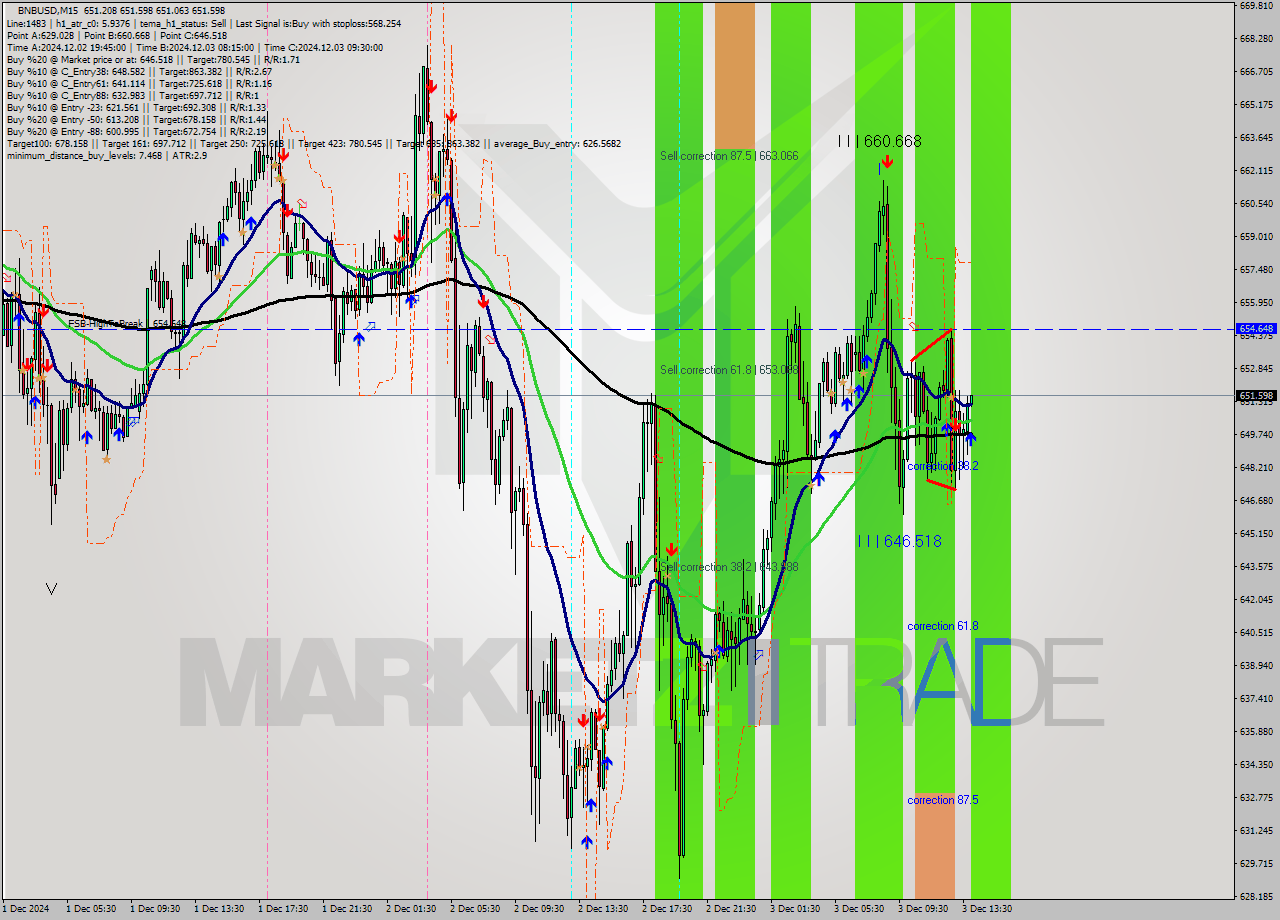
Task: Select the blue 'correction 61.8' label
Action: [942, 625]
